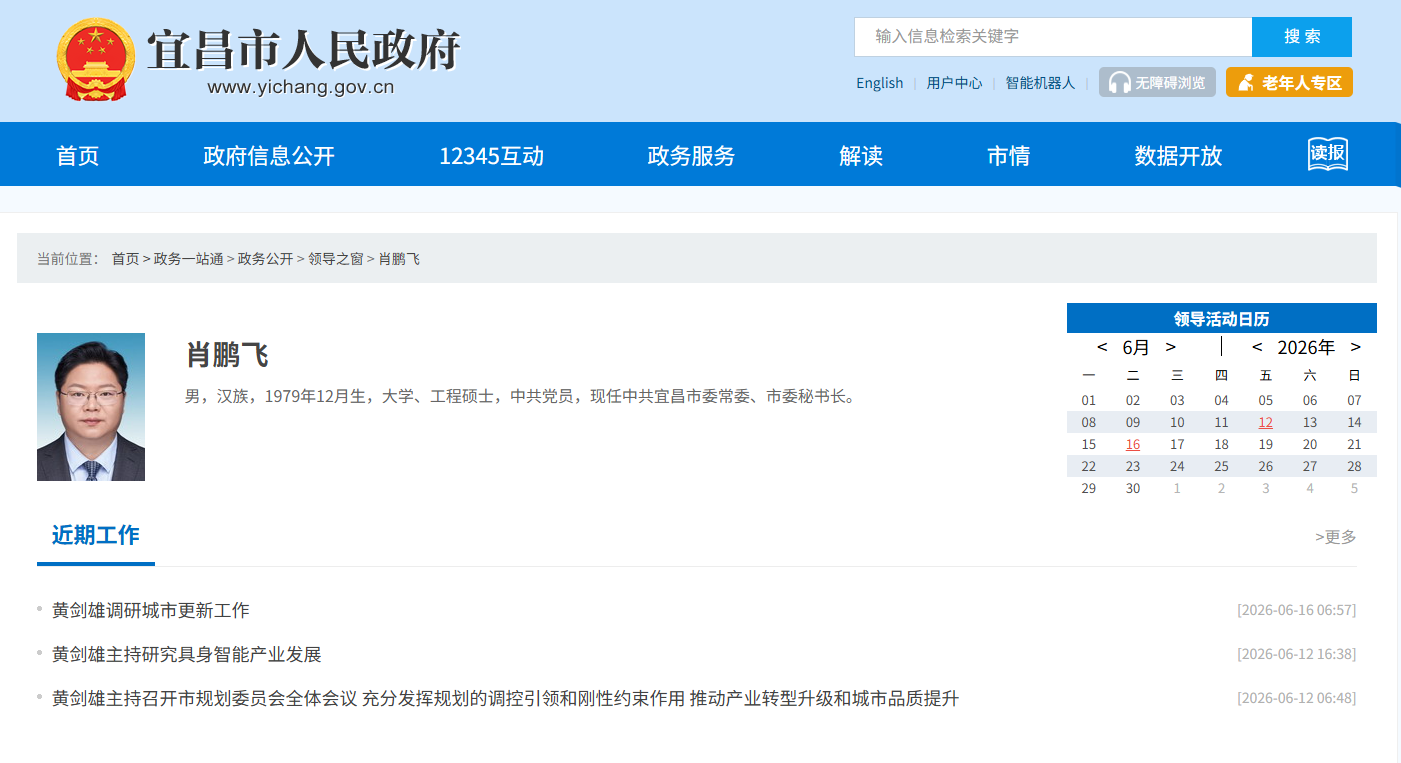Select the 近期工作 tab
Viewport: 1401px width, 763px height.
(96, 535)
